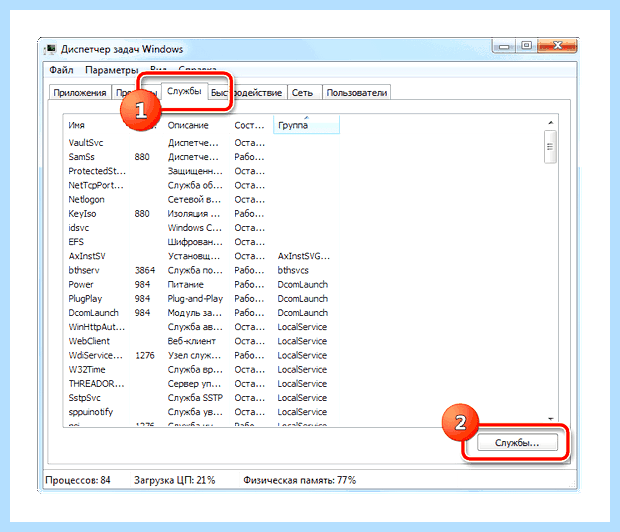Viewport: 620px width, 532px height.
Task: Click the Изоляция ... description cell
Action: click(194, 214)
